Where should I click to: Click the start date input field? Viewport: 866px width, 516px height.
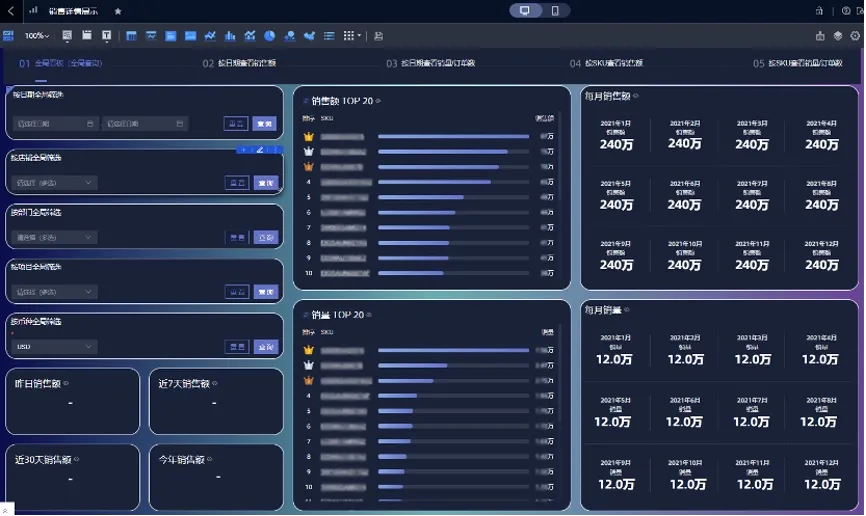(x=55, y=124)
